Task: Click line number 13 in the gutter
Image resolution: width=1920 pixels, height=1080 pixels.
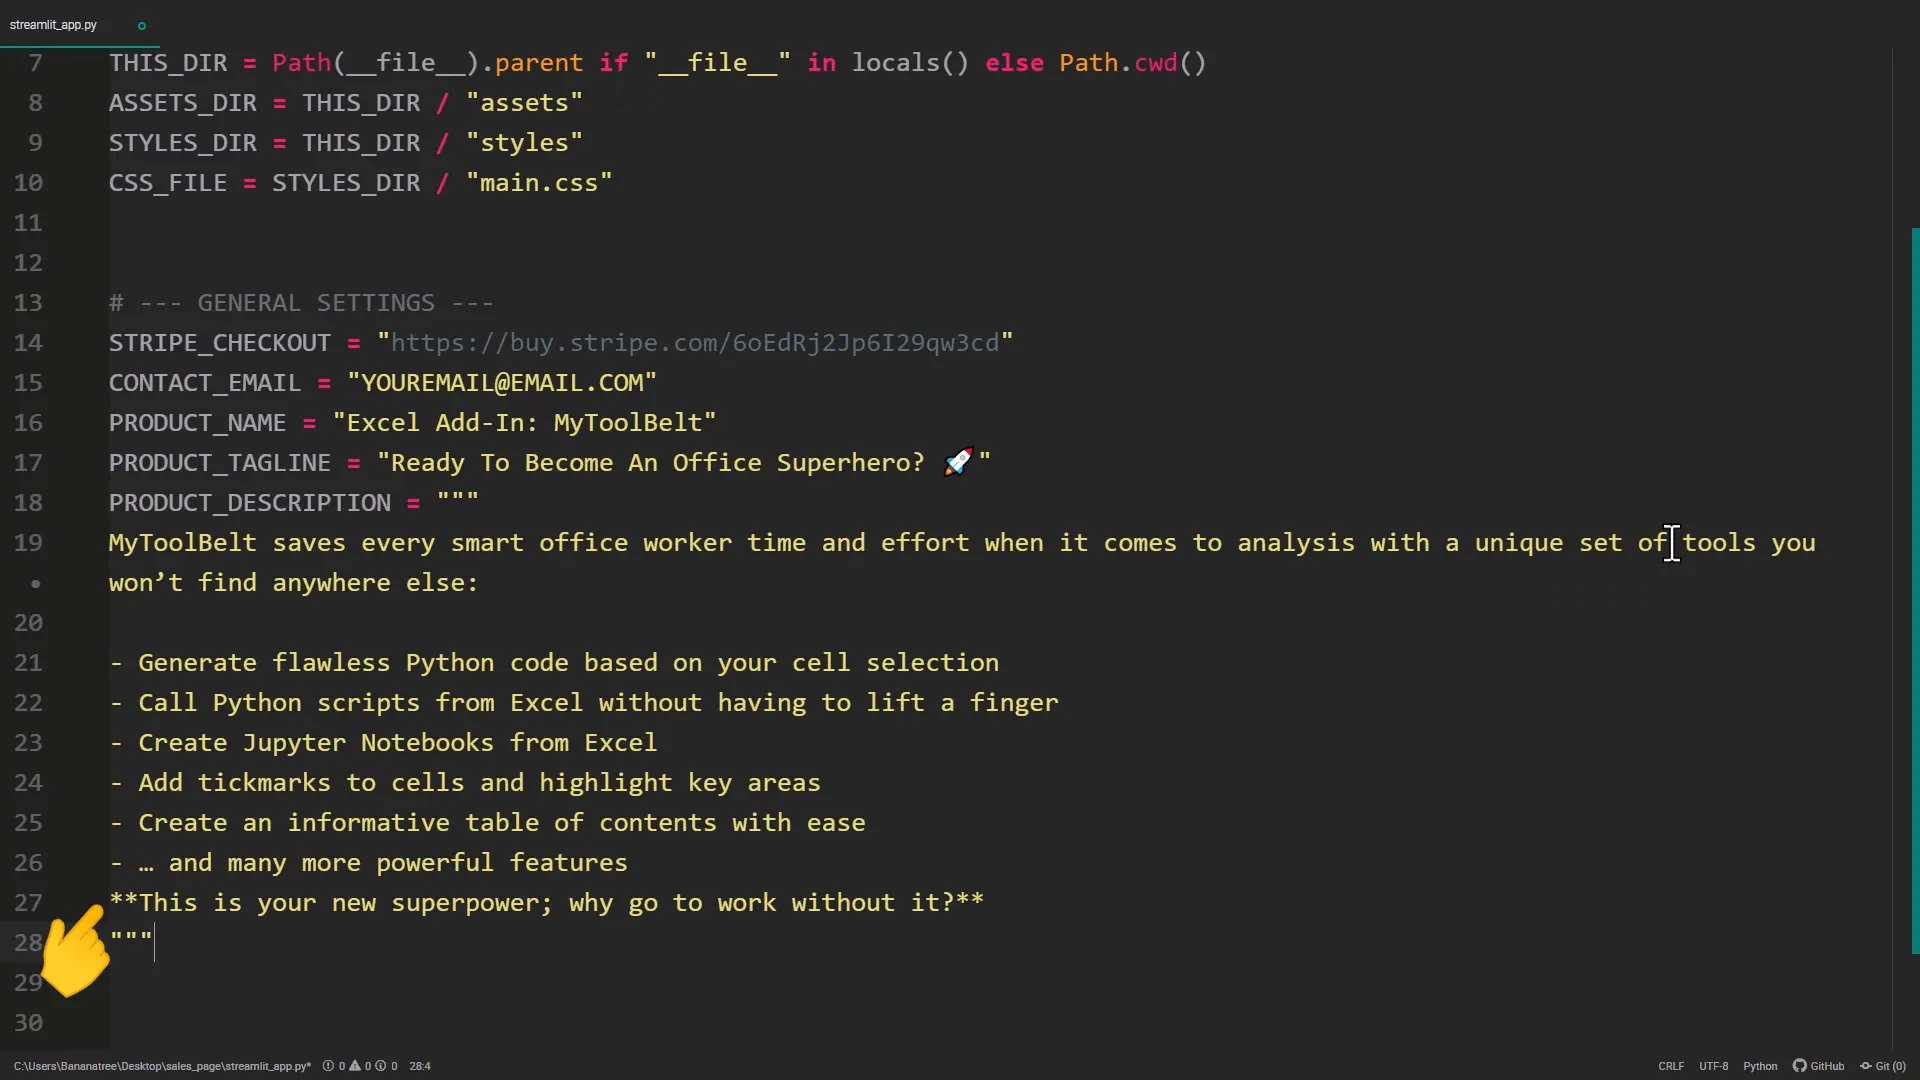Action: coord(28,303)
